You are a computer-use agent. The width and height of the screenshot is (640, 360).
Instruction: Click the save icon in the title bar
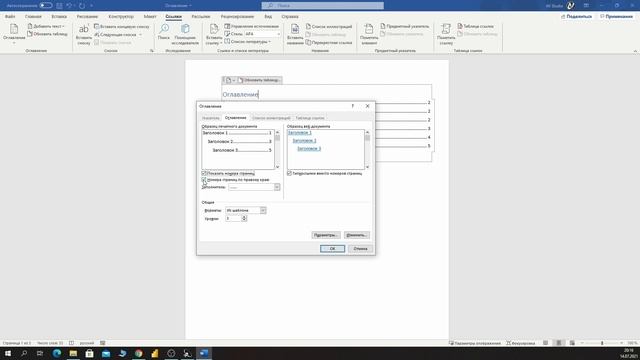pyautogui.click(x=60, y=6)
